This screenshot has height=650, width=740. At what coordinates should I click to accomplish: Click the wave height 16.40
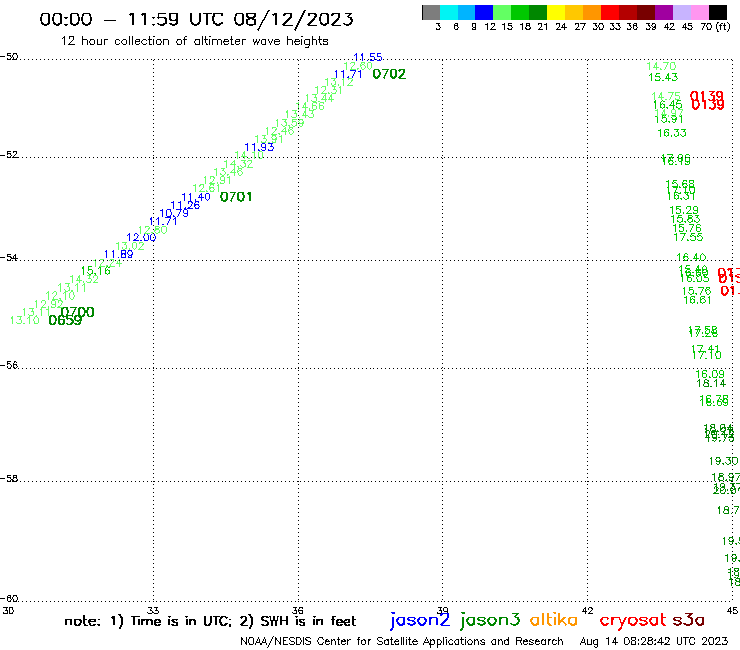pyautogui.click(x=691, y=257)
